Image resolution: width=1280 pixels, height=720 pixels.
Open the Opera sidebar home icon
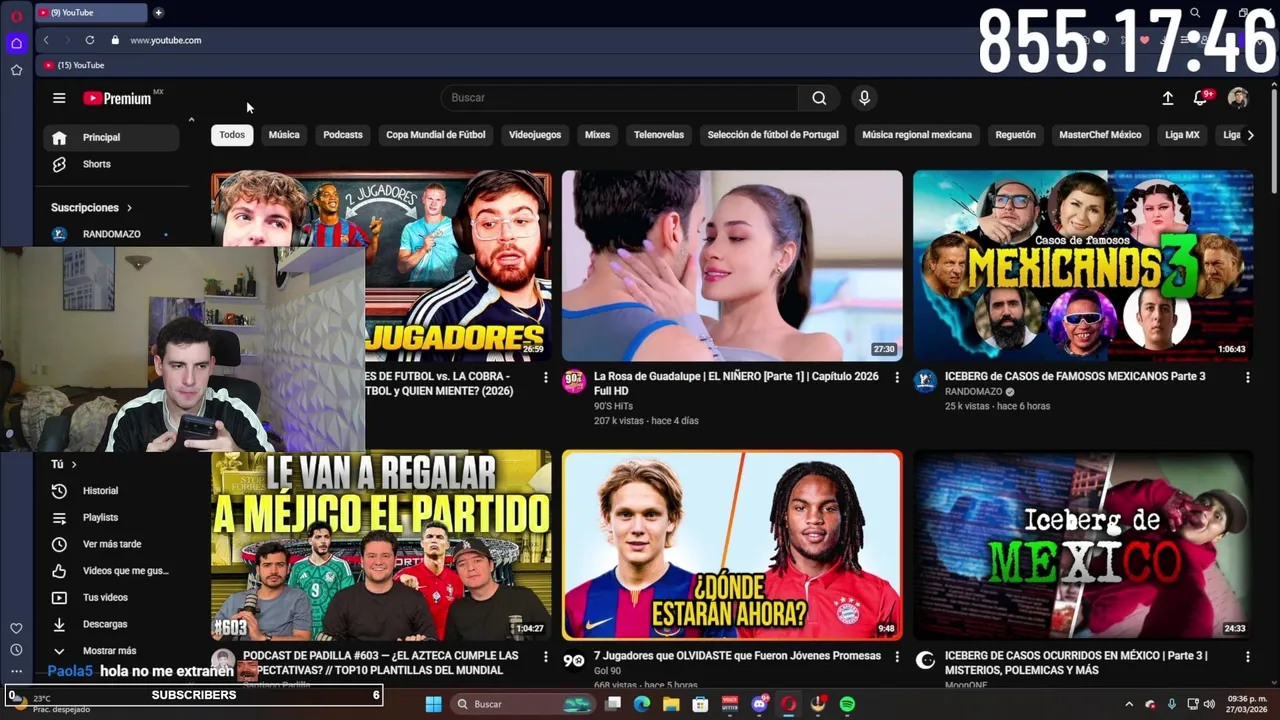(16, 43)
